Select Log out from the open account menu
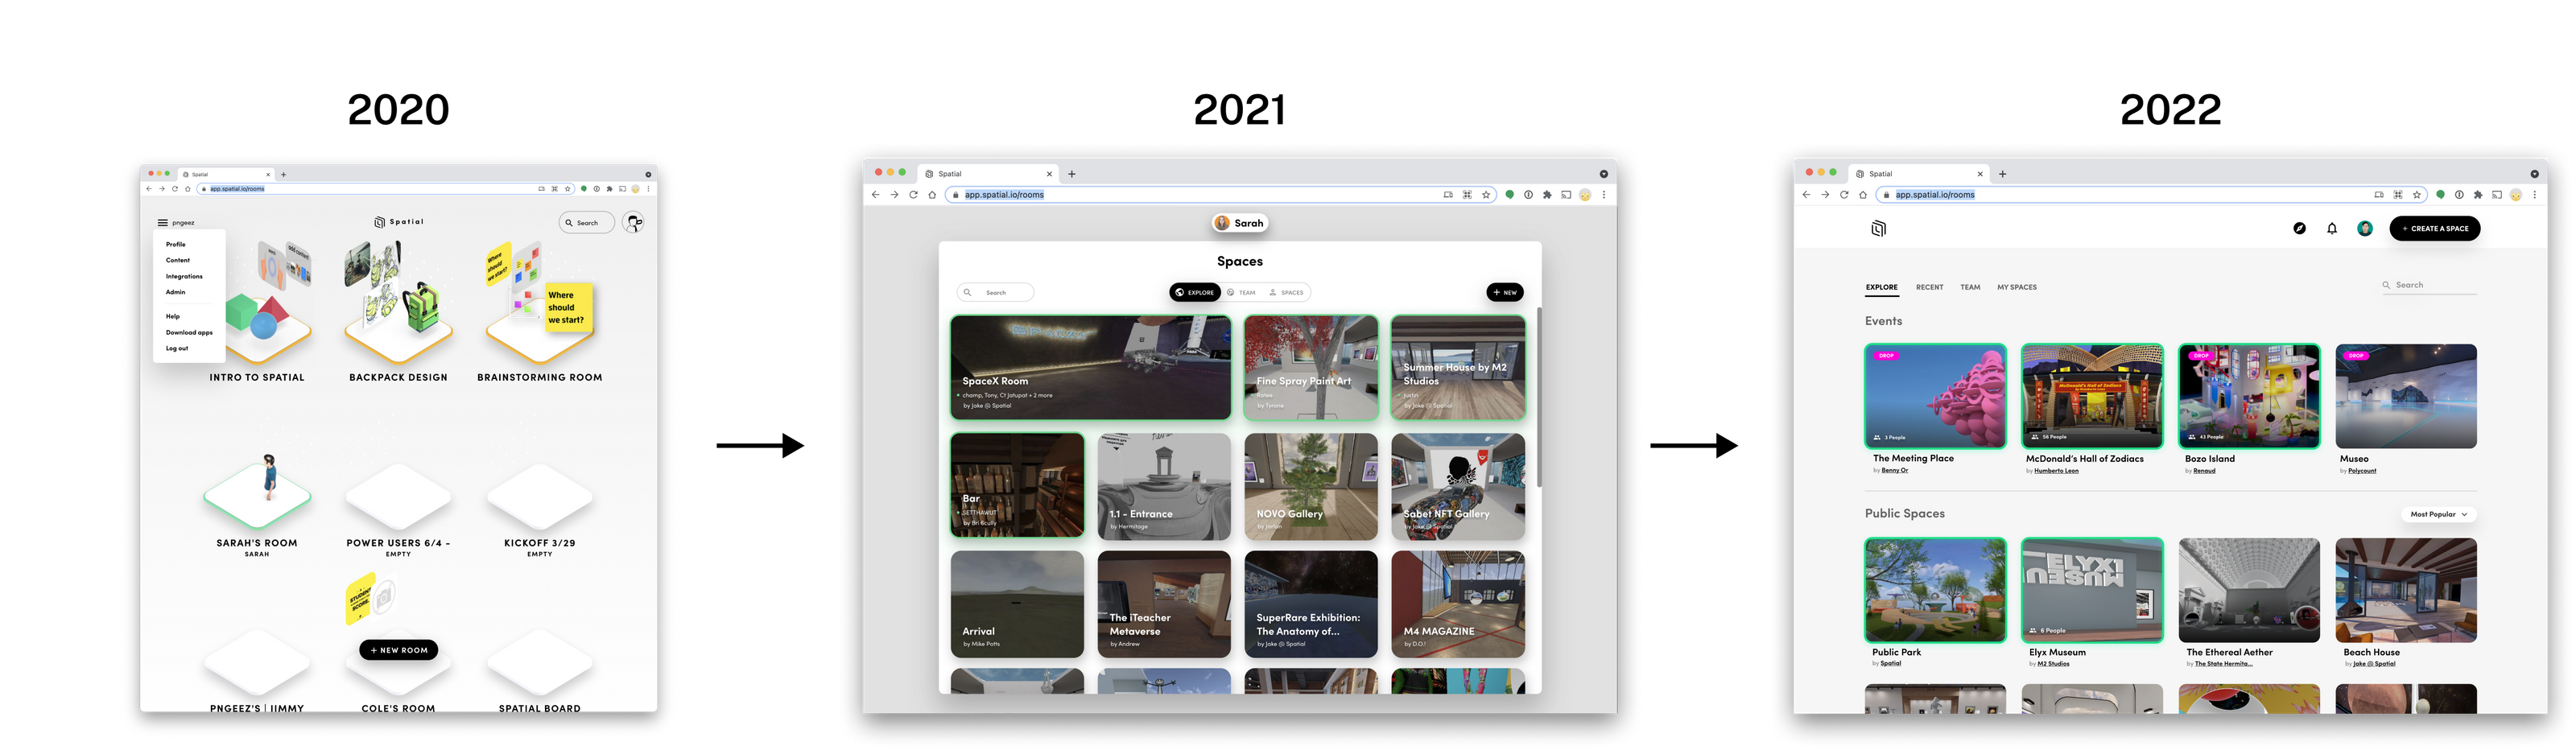 176,348
